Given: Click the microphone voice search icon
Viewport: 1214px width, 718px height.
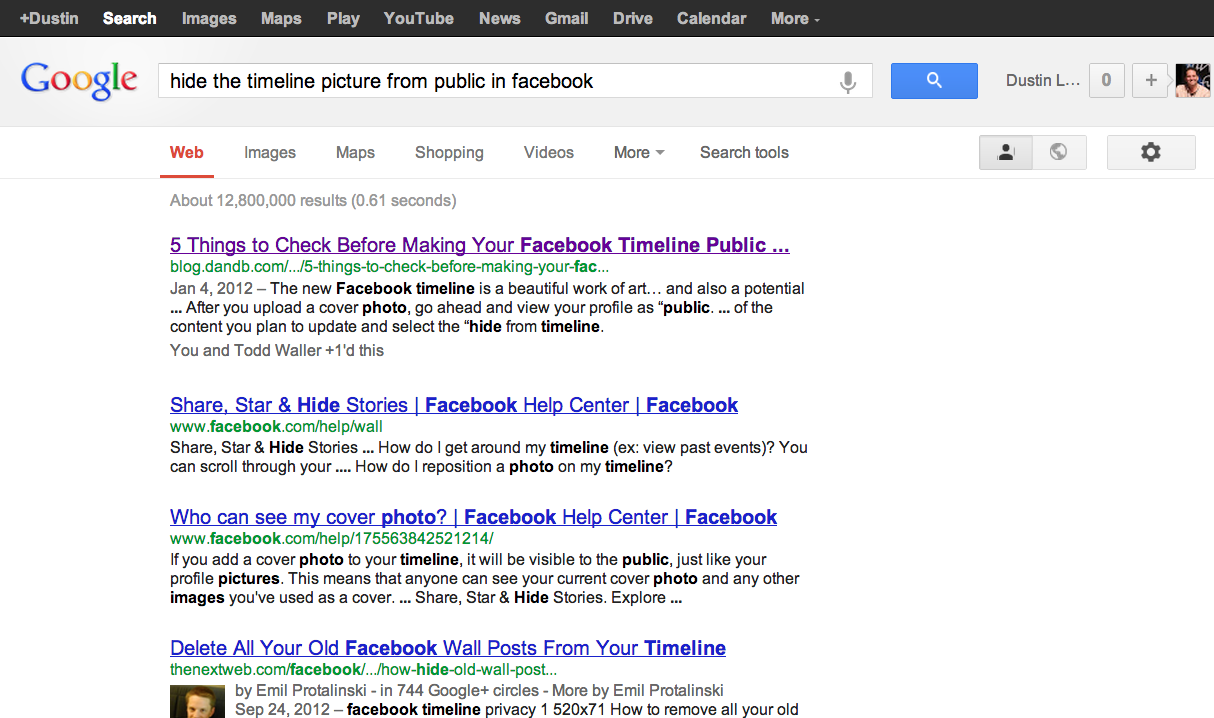Looking at the screenshot, I should (848, 81).
